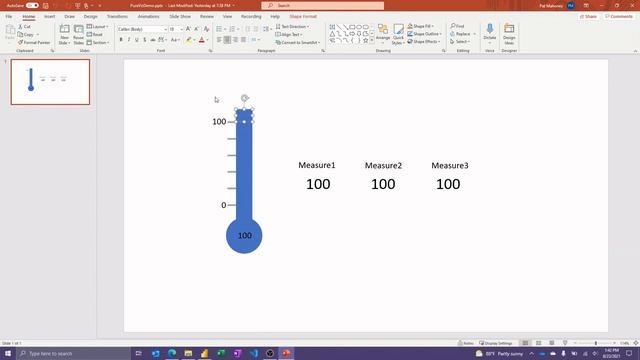Image resolution: width=640 pixels, height=360 pixels.
Task: Open the Windows Start menu
Action: pos(8,353)
